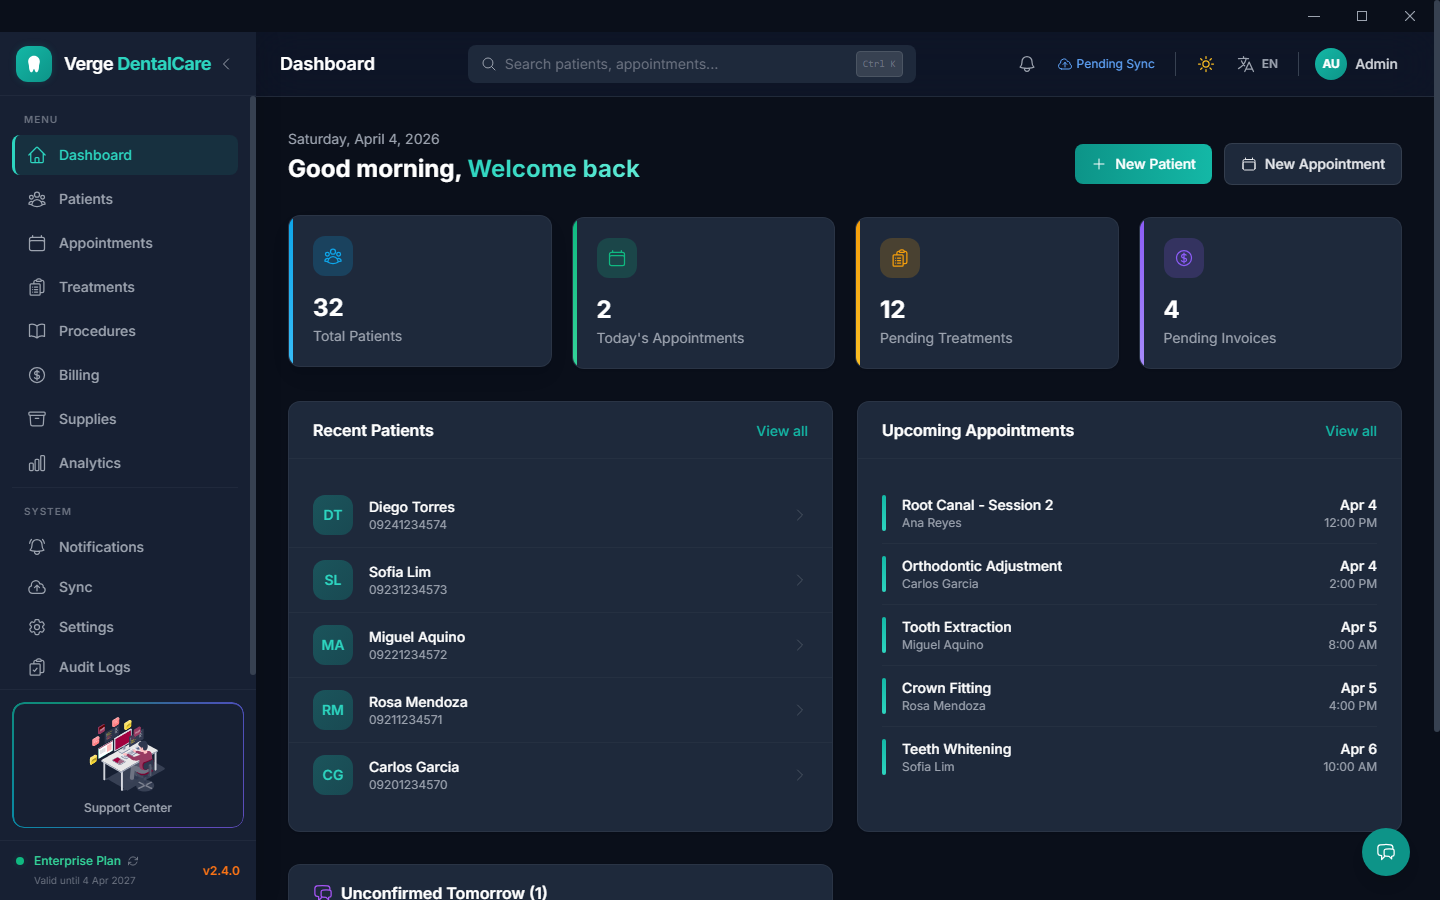This screenshot has width=1440, height=900.
Task: Open the Total Patients stat card
Action: click(x=420, y=291)
